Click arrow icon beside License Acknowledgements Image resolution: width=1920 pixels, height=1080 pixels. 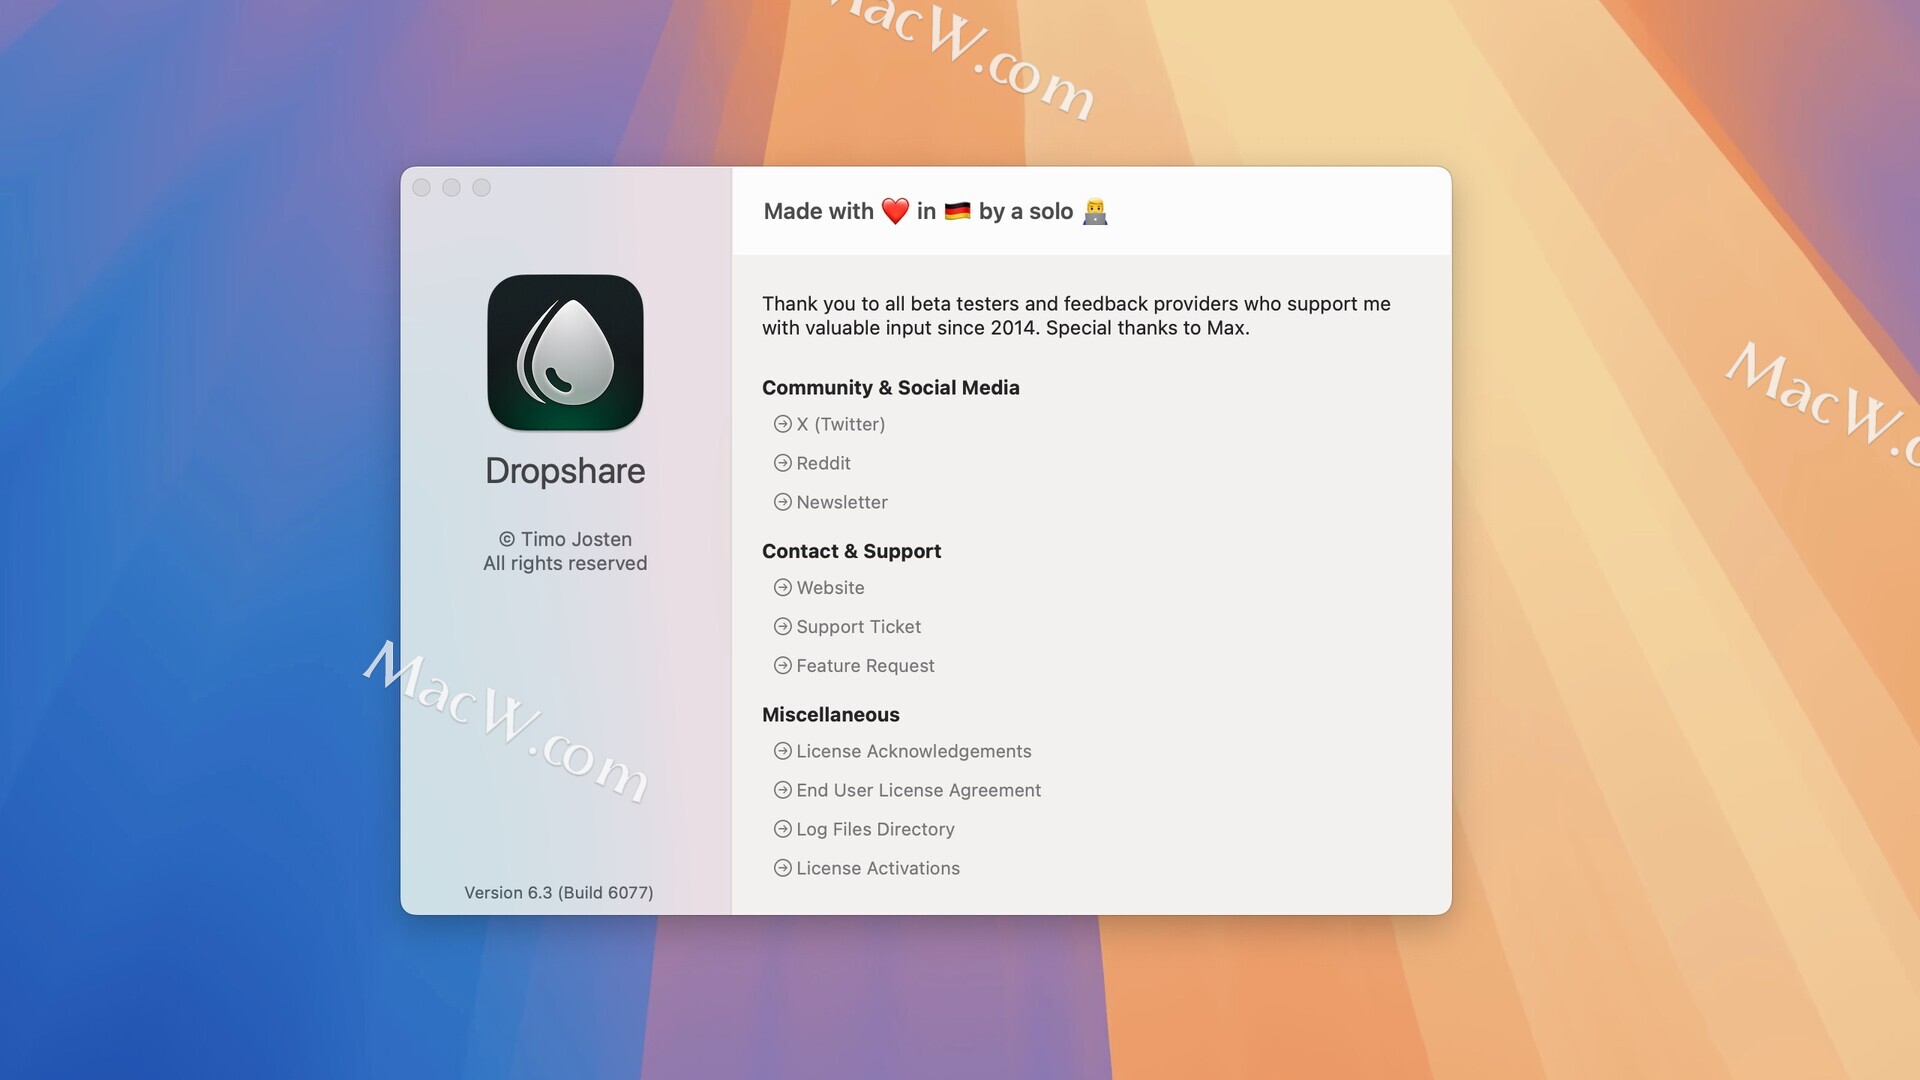[783, 751]
